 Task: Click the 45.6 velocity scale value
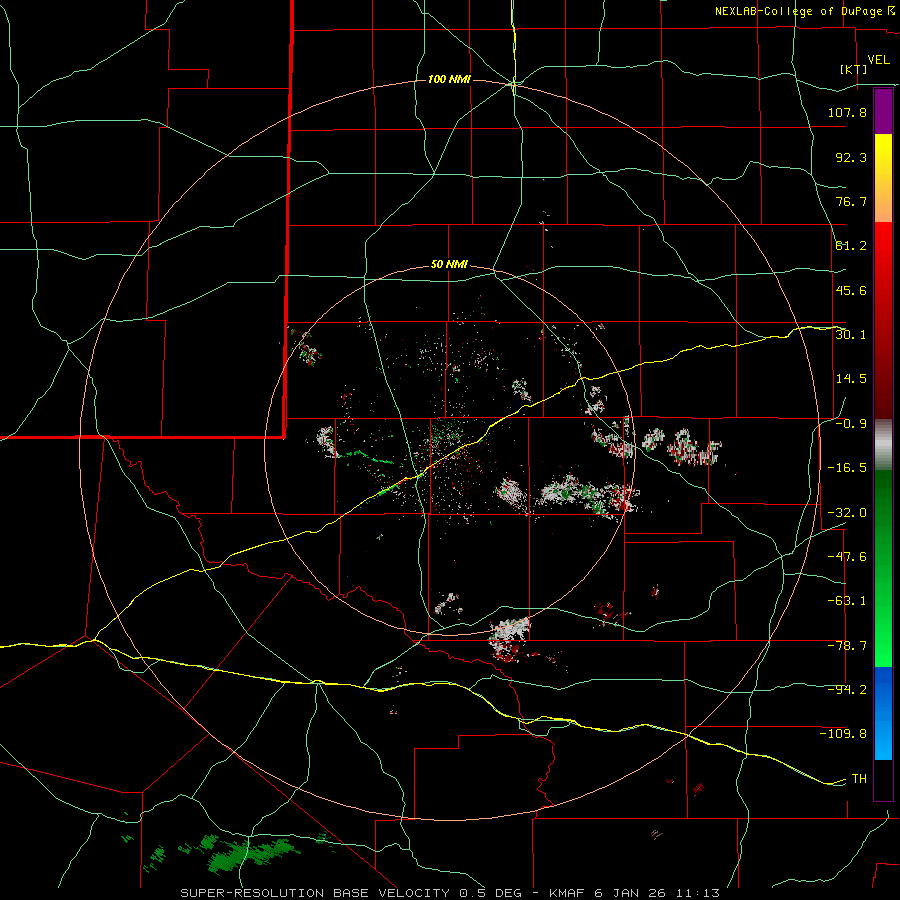point(851,290)
